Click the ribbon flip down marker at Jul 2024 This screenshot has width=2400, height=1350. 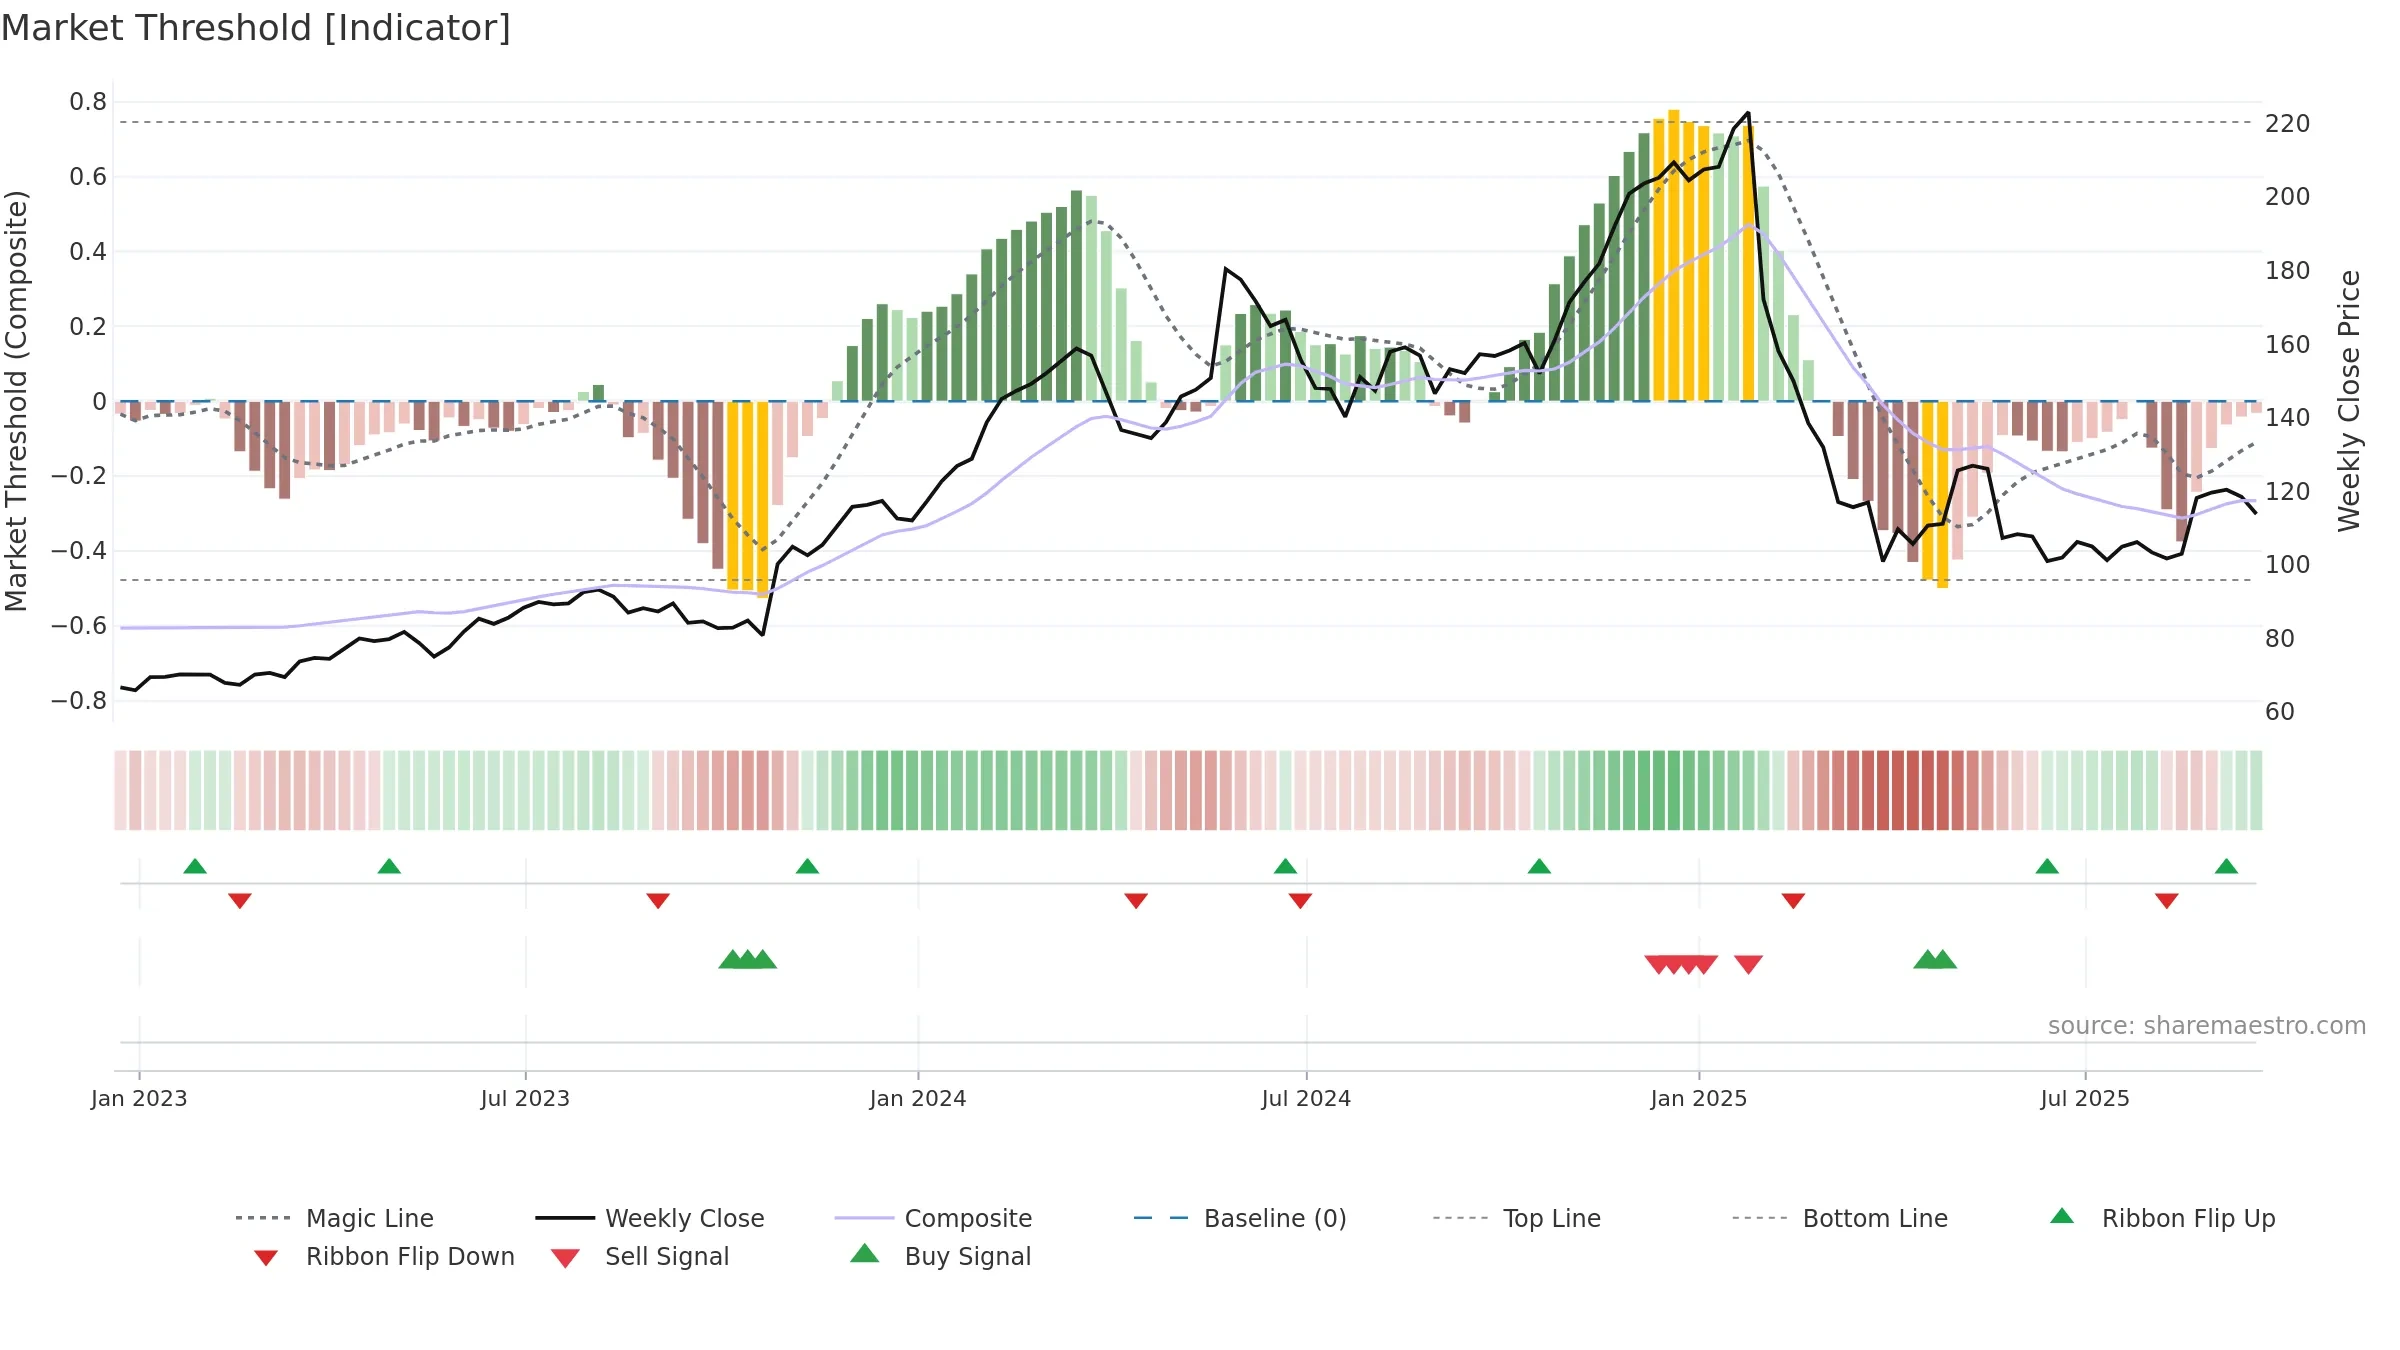click(x=1300, y=901)
